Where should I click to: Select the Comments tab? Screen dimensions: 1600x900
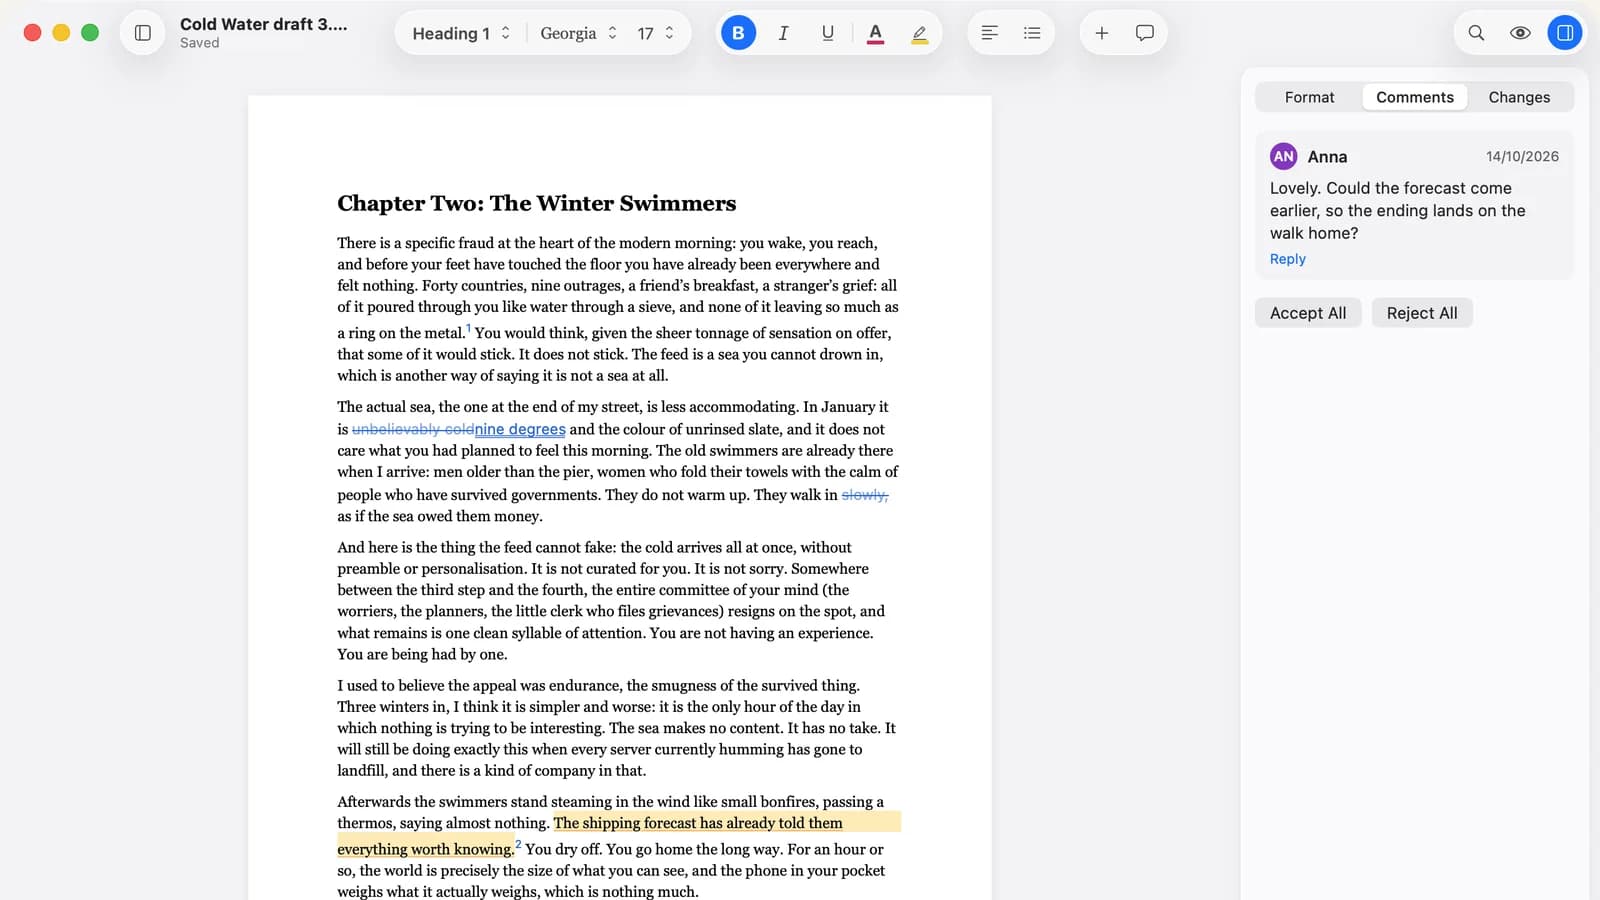pyautogui.click(x=1415, y=97)
